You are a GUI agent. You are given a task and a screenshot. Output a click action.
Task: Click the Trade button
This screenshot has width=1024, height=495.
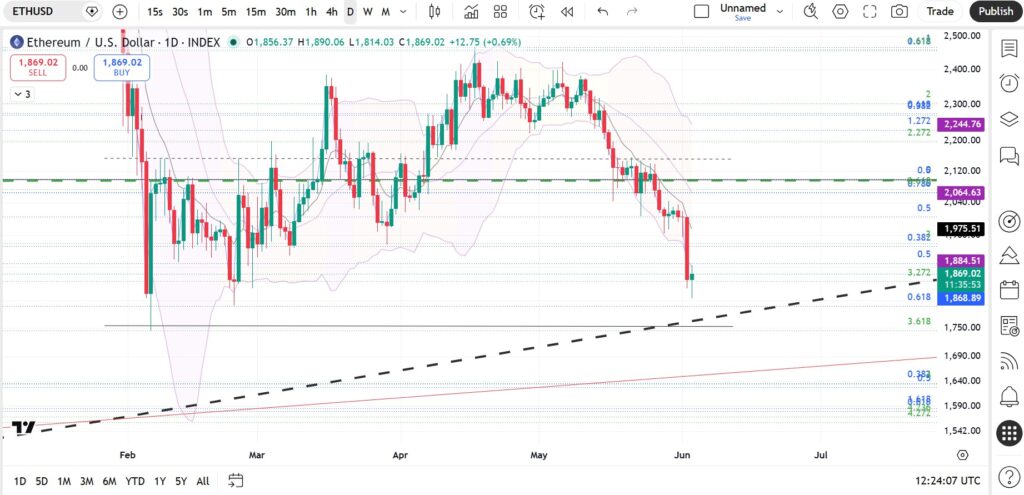click(940, 11)
